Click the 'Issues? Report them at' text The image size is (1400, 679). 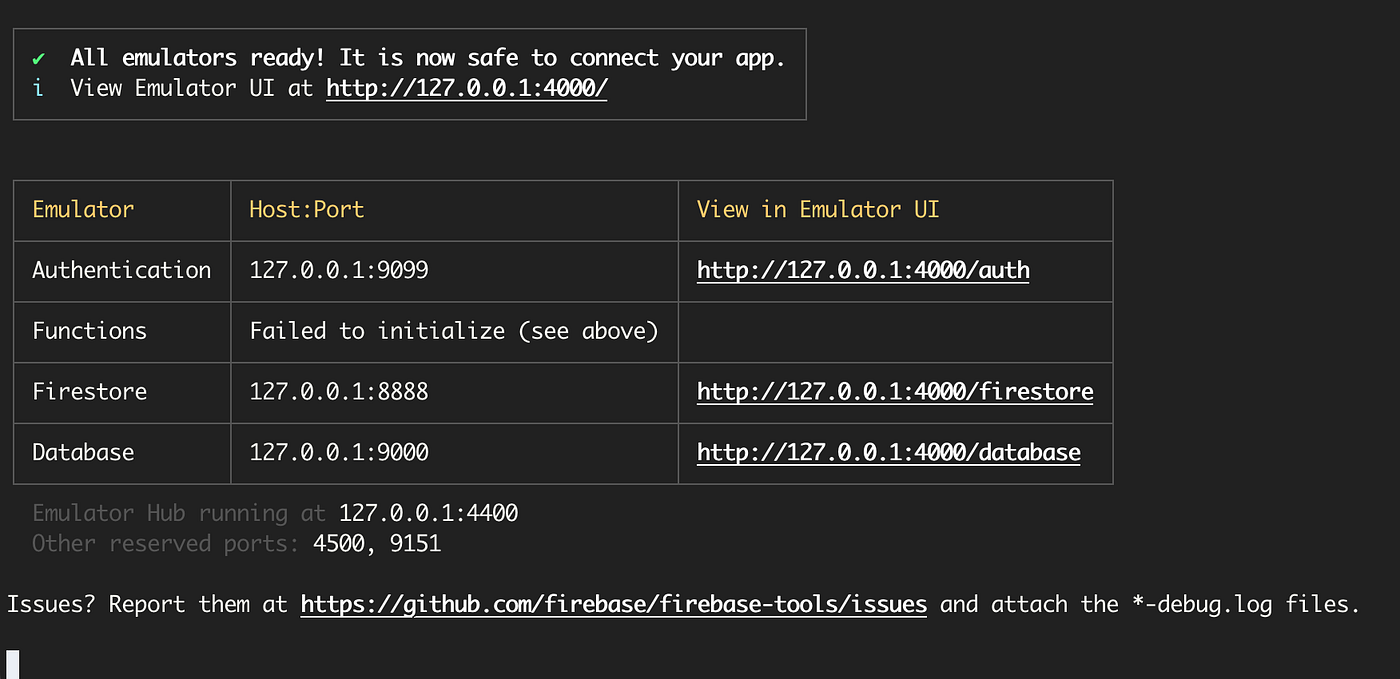(147, 604)
